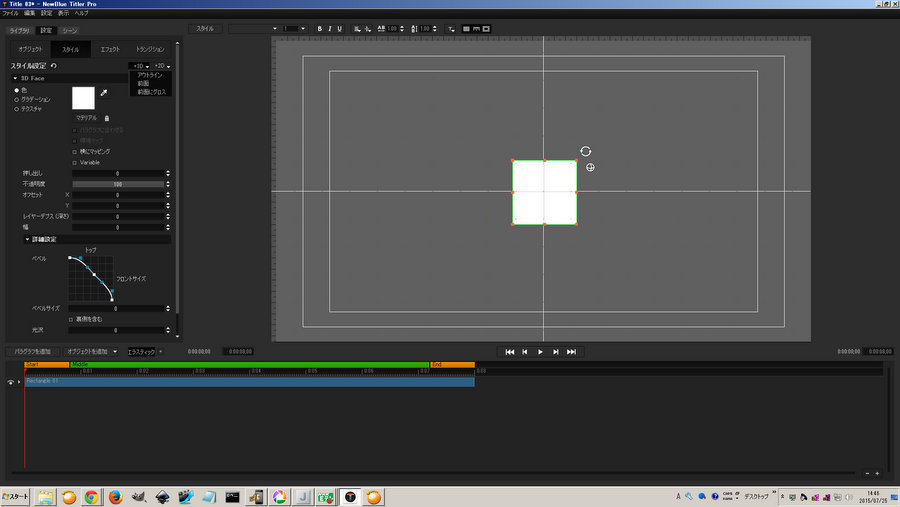Image resolution: width=900 pixels, height=507 pixels.
Task: Play the title preview
Action: (x=540, y=352)
